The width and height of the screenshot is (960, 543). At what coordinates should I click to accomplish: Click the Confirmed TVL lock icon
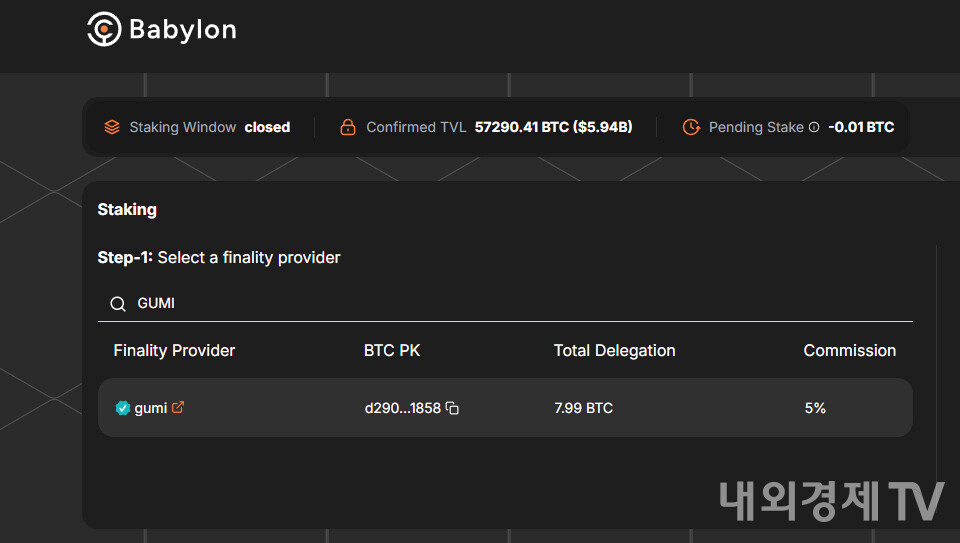click(x=348, y=127)
